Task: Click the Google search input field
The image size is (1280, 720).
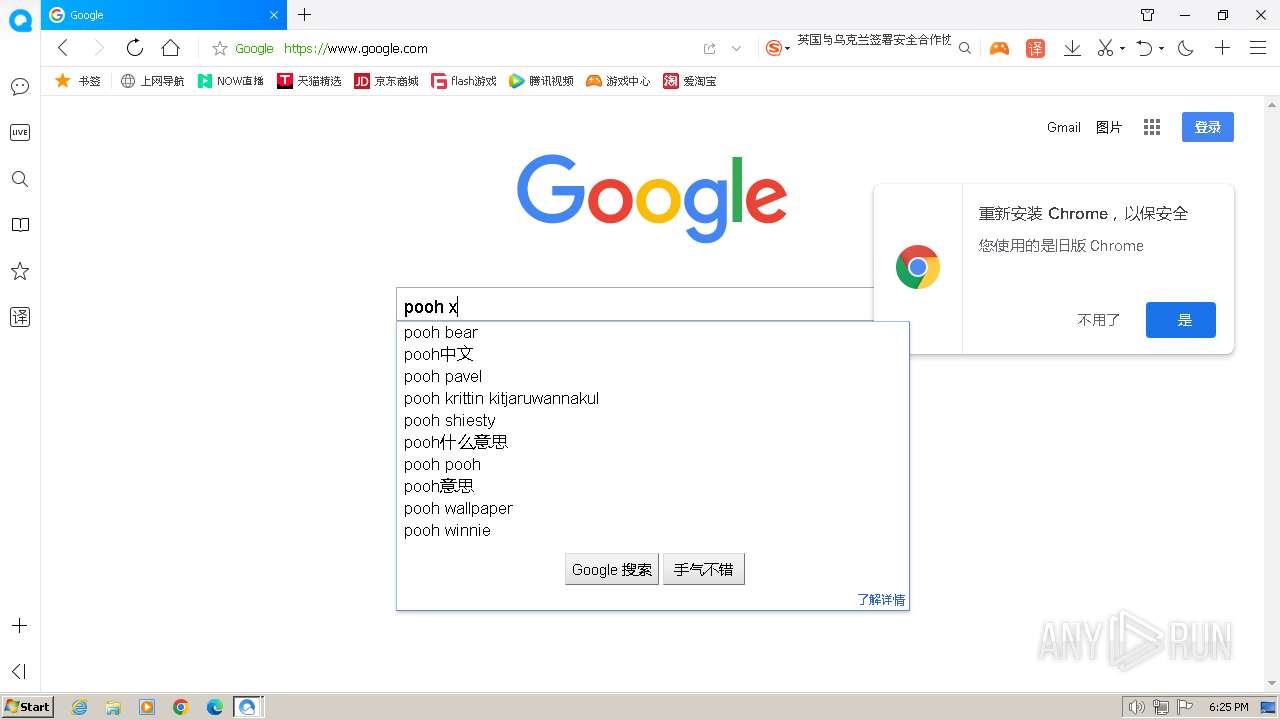Action: point(637,306)
